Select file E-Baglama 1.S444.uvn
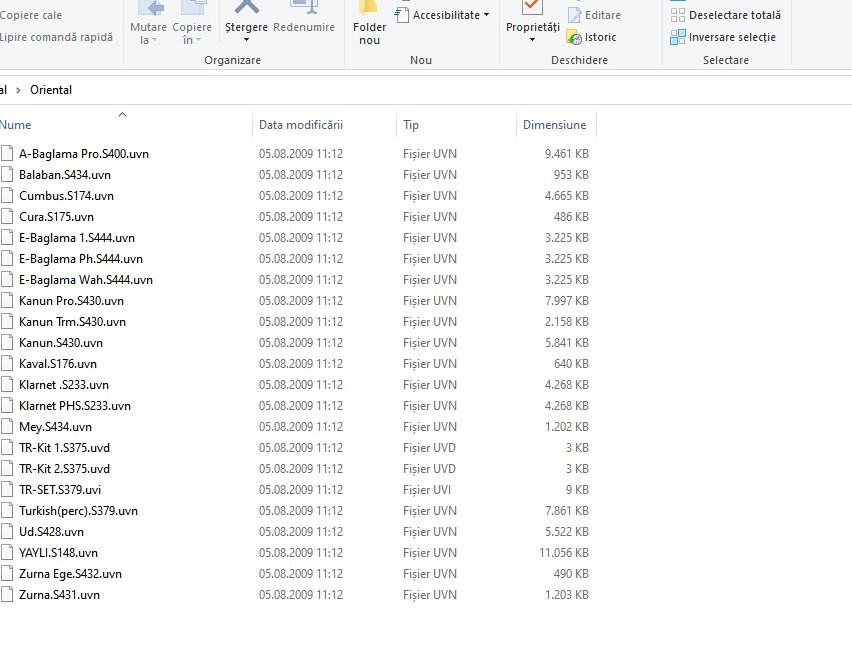This screenshot has width=852, height=671. [x=77, y=238]
